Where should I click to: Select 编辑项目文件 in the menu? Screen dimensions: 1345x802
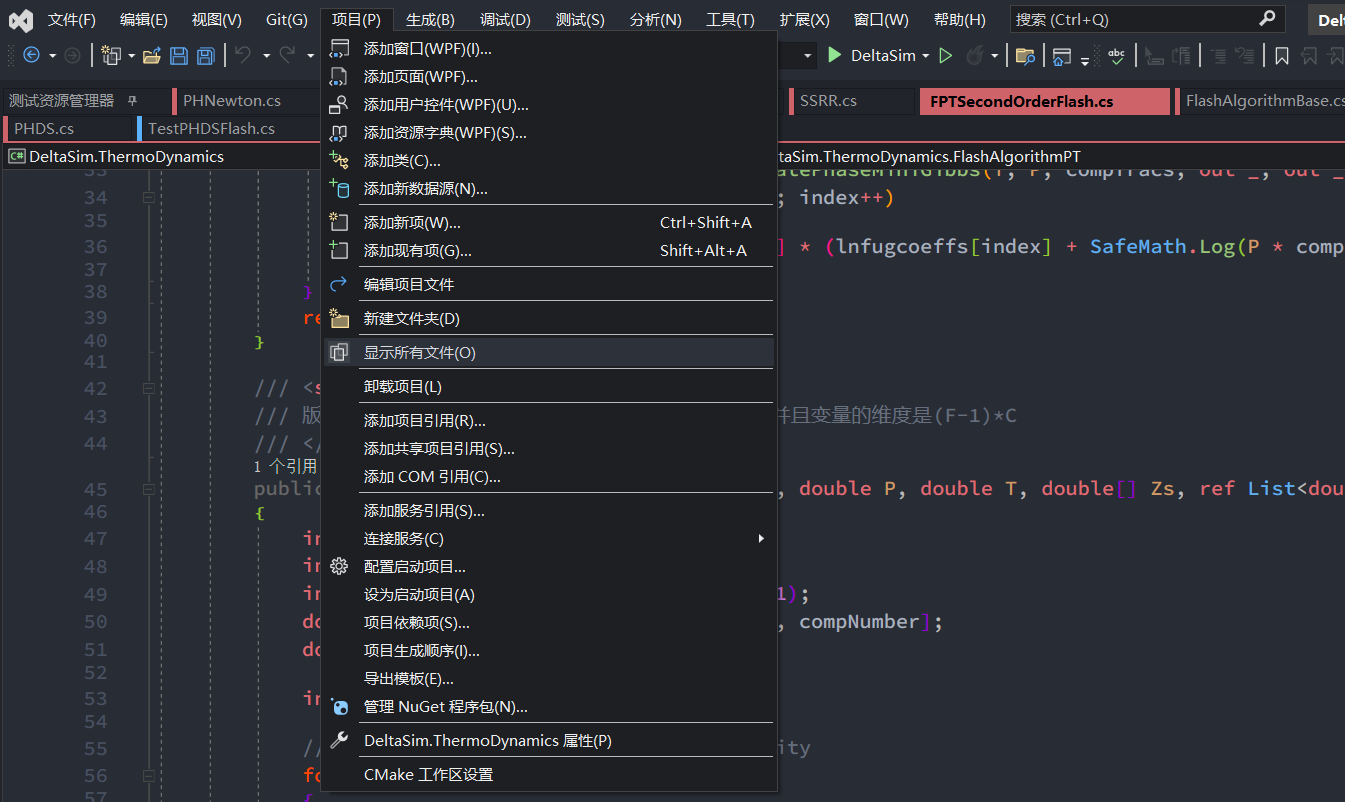[549, 284]
